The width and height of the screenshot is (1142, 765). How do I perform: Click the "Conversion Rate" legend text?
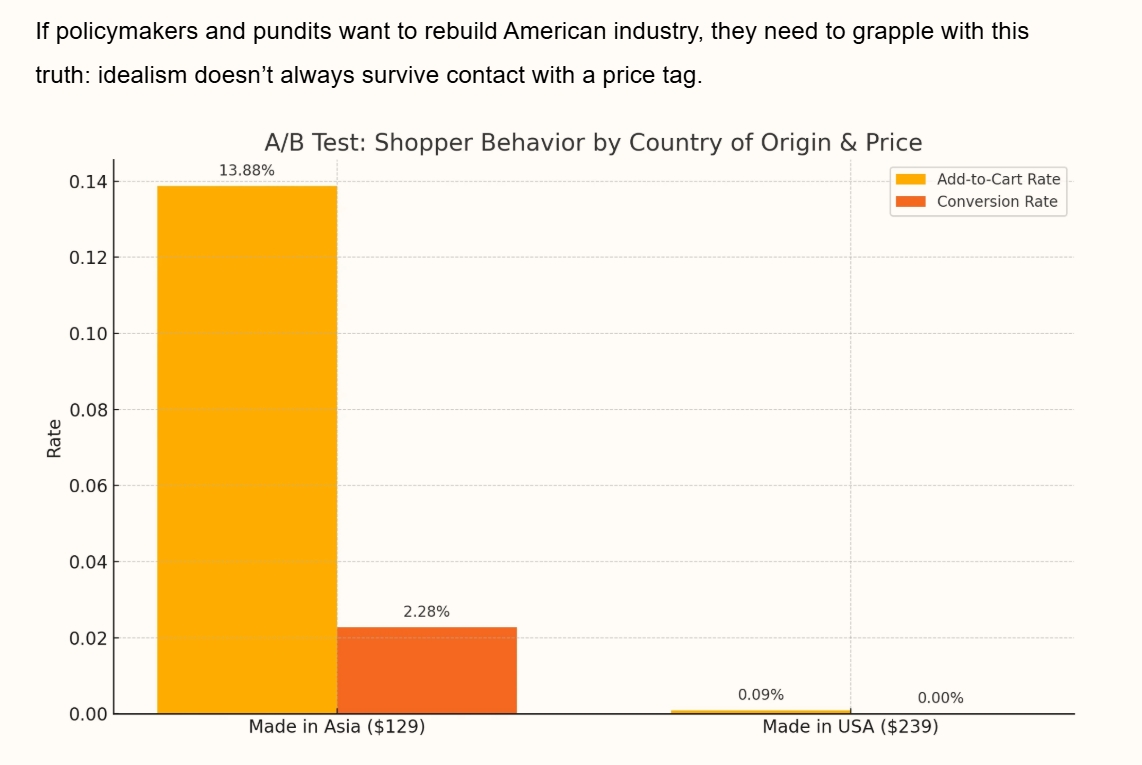tap(996, 202)
